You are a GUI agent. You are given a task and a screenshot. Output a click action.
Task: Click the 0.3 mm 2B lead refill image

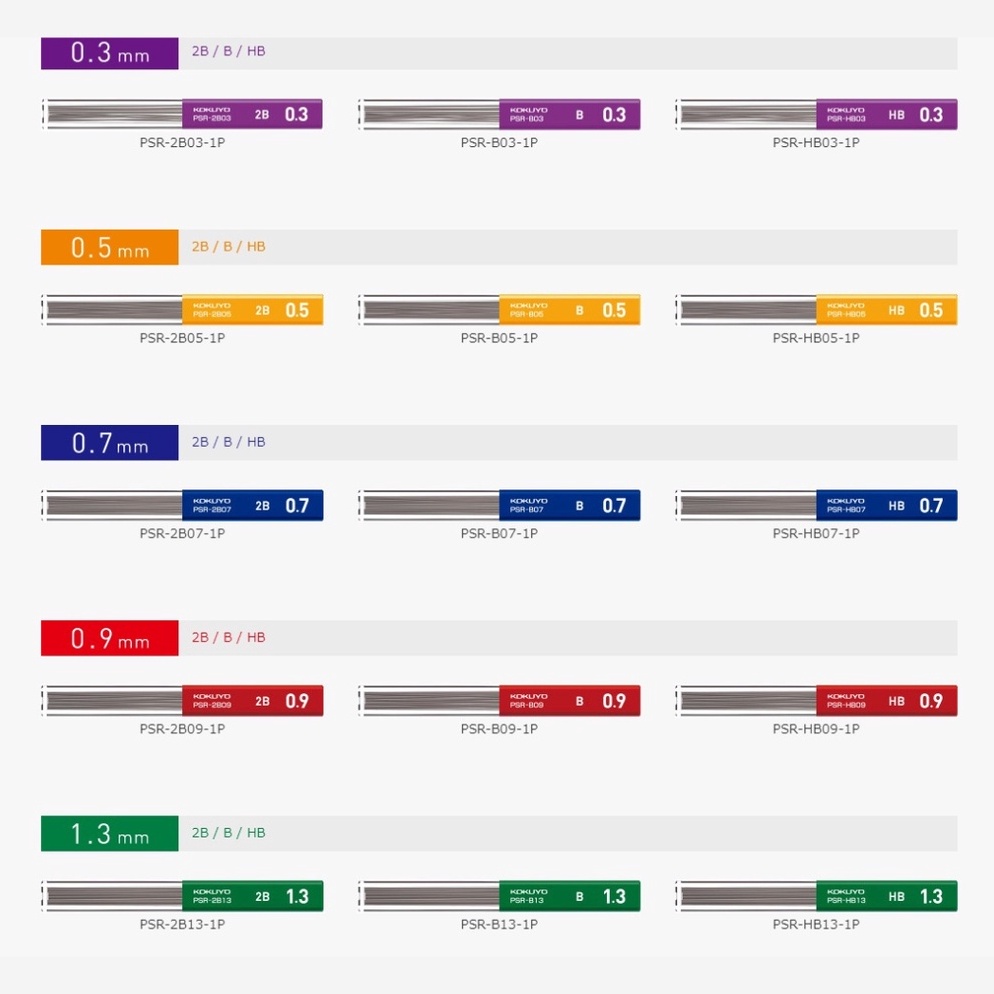(182, 114)
